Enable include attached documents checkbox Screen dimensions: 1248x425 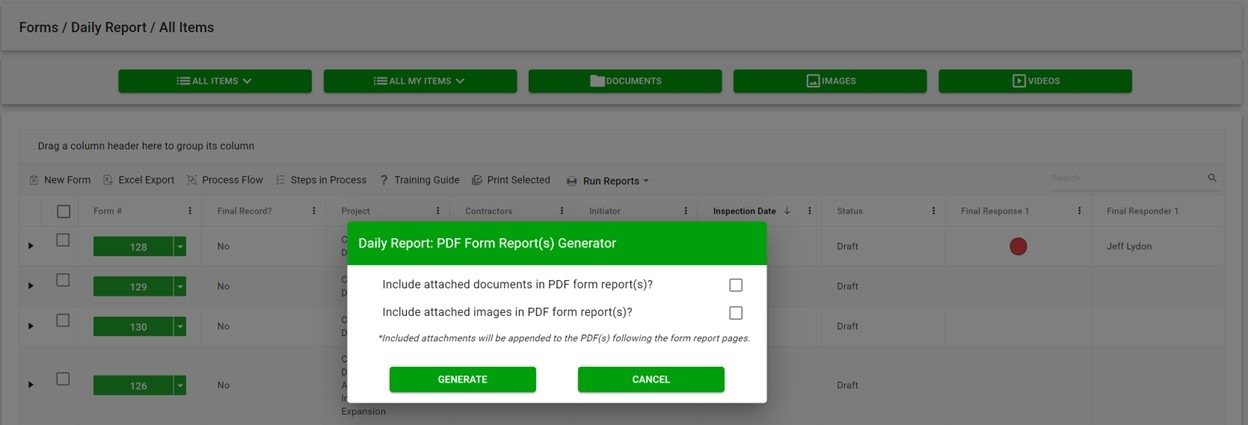736,285
